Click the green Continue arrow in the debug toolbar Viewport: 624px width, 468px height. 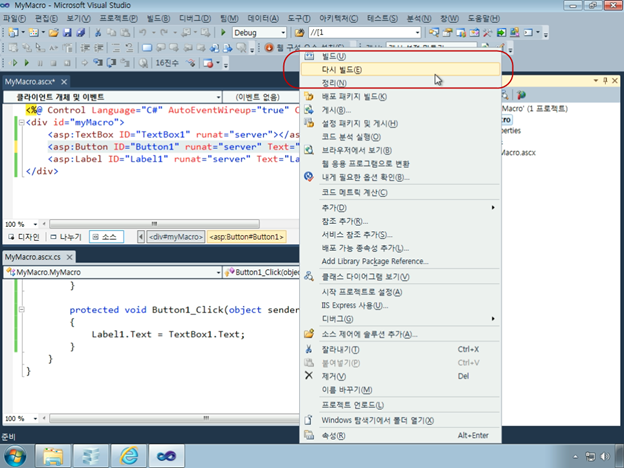27,63
